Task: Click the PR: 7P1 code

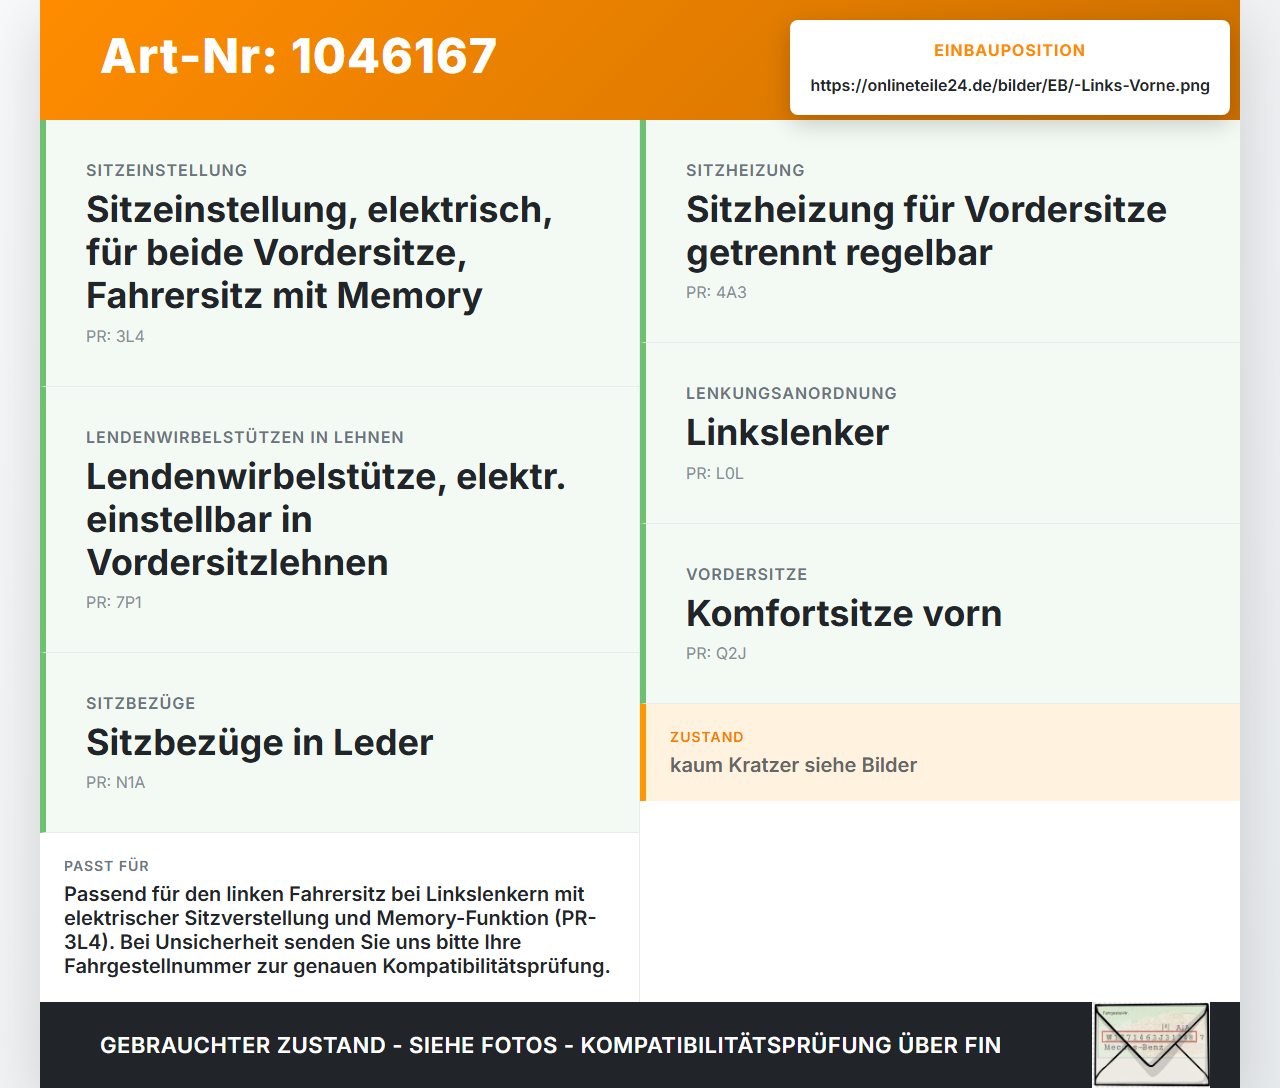Action: [114, 602]
